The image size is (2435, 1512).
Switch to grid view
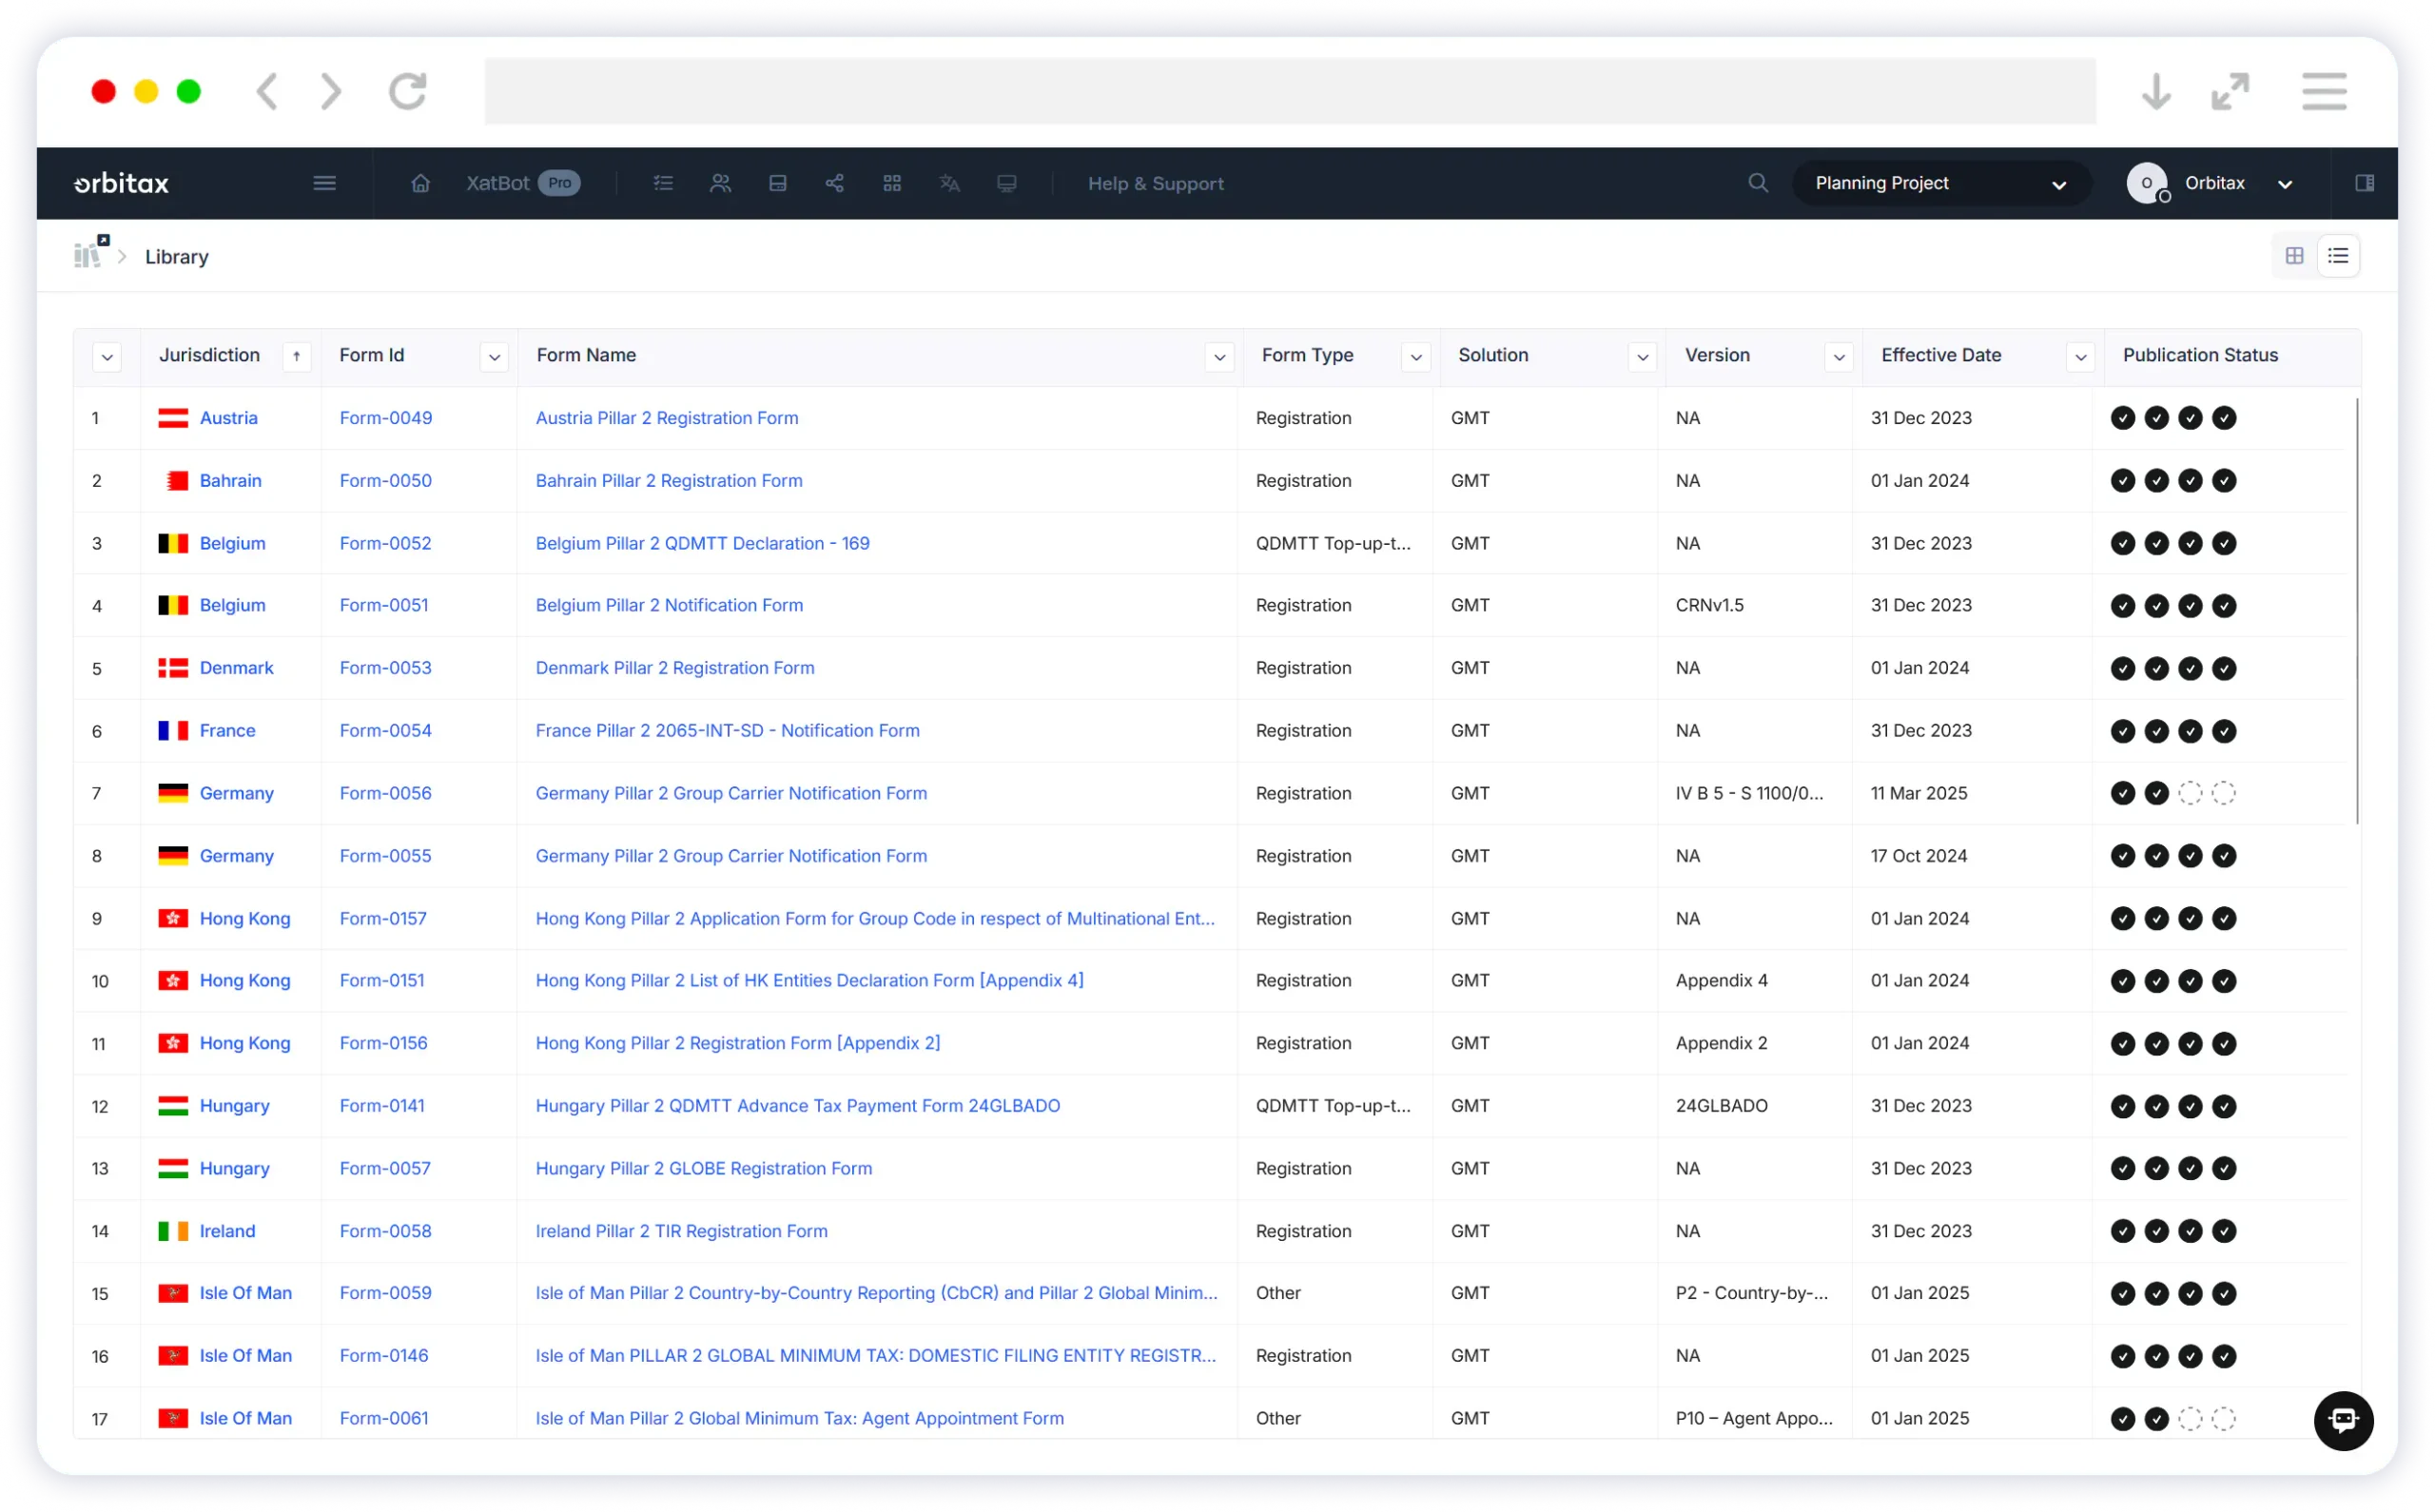tap(2294, 256)
